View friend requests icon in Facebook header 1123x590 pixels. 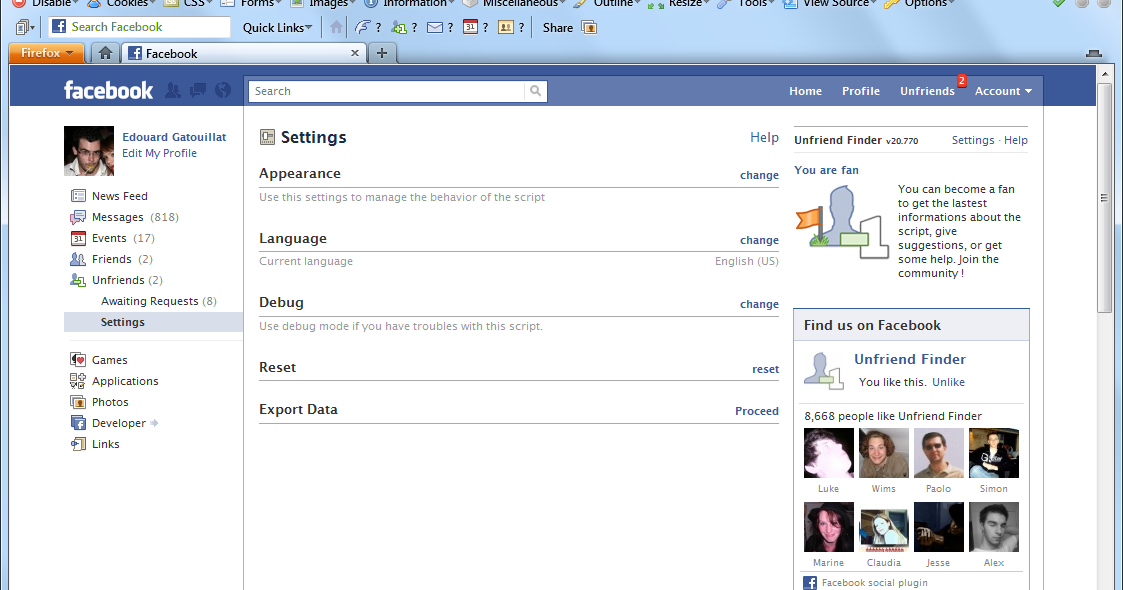[x=172, y=90]
